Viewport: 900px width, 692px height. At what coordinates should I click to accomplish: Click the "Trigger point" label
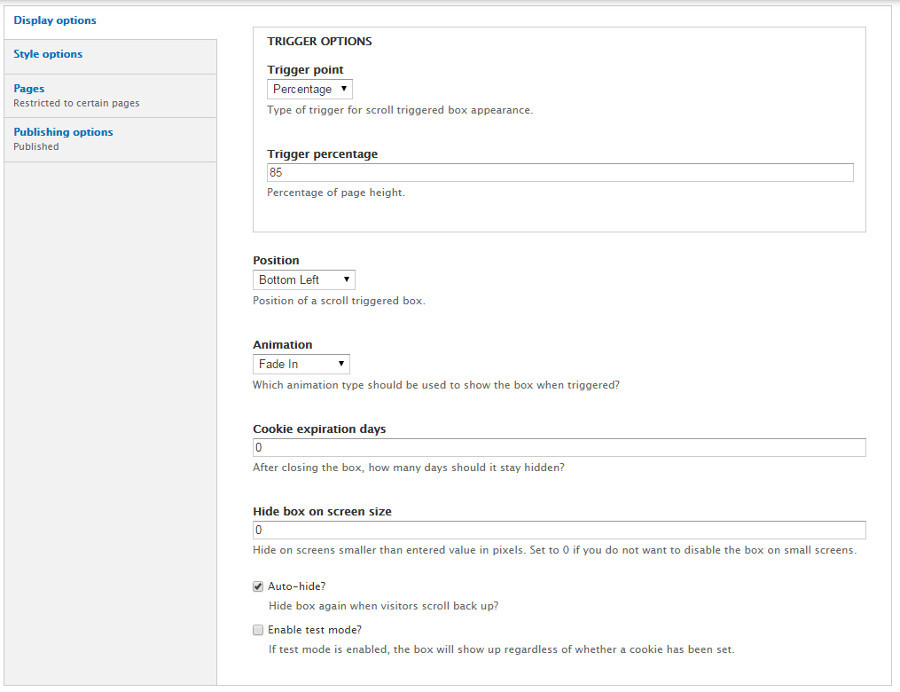click(x=305, y=70)
